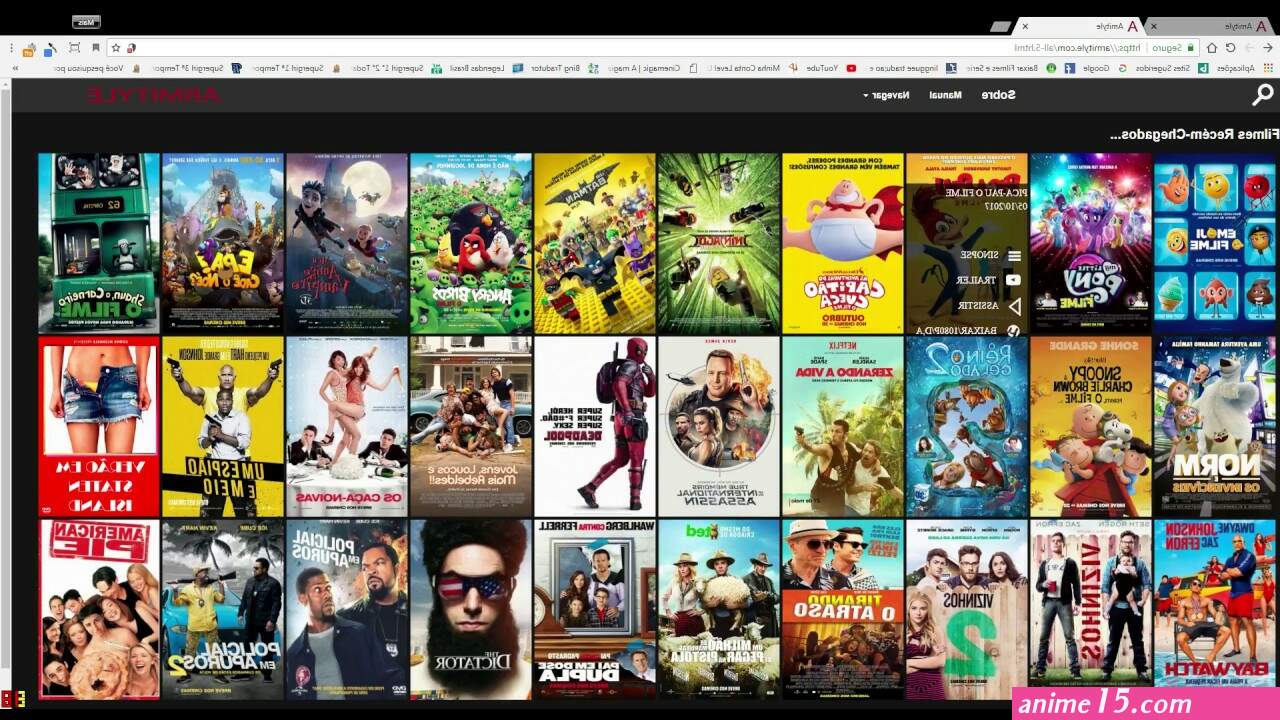Open the Verão em Staten Island poster
Image resolution: width=1280 pixels, height=720 pixels.
coord(99,426)
